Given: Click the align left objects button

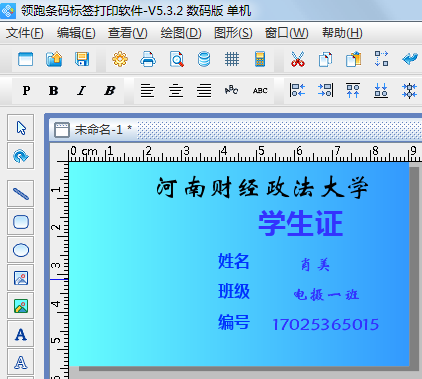Looking at the screenshot, I should (x=297, y=90).
